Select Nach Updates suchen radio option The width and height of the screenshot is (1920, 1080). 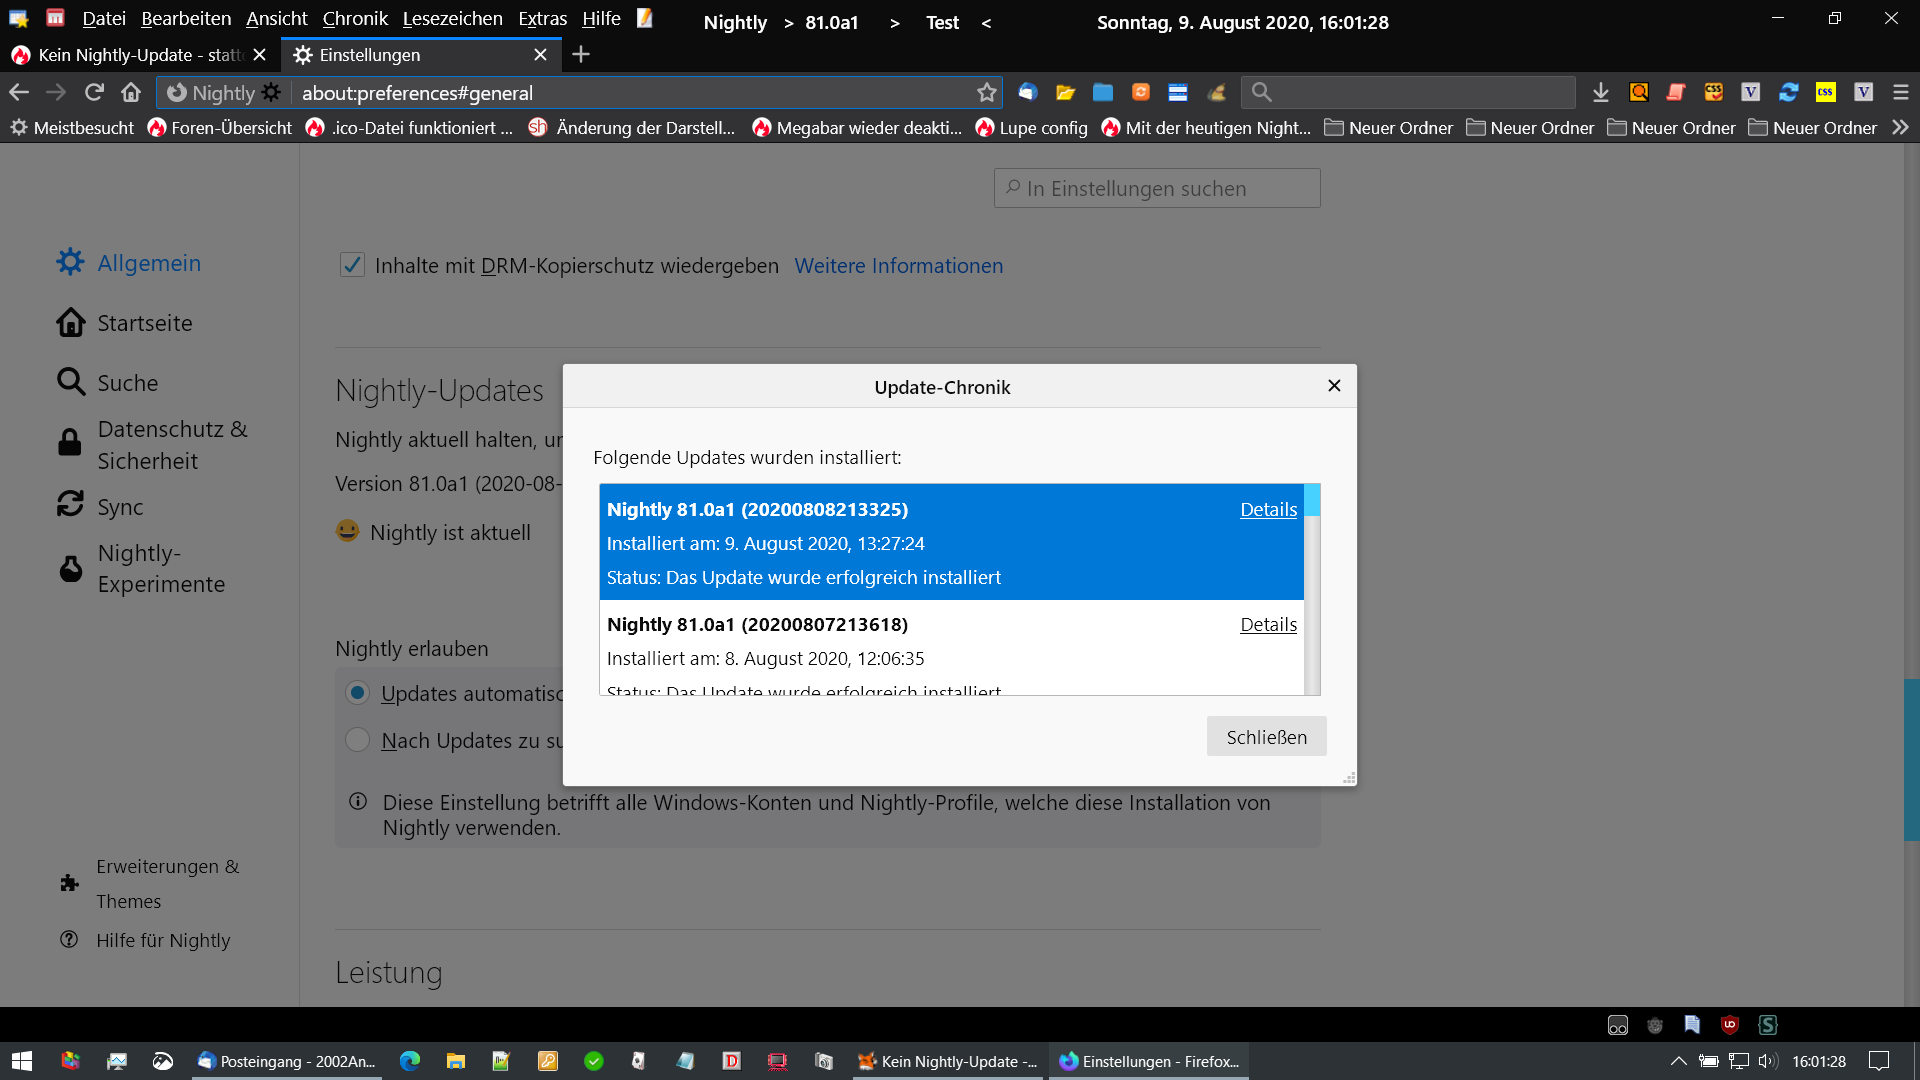(x=357, y=740)
